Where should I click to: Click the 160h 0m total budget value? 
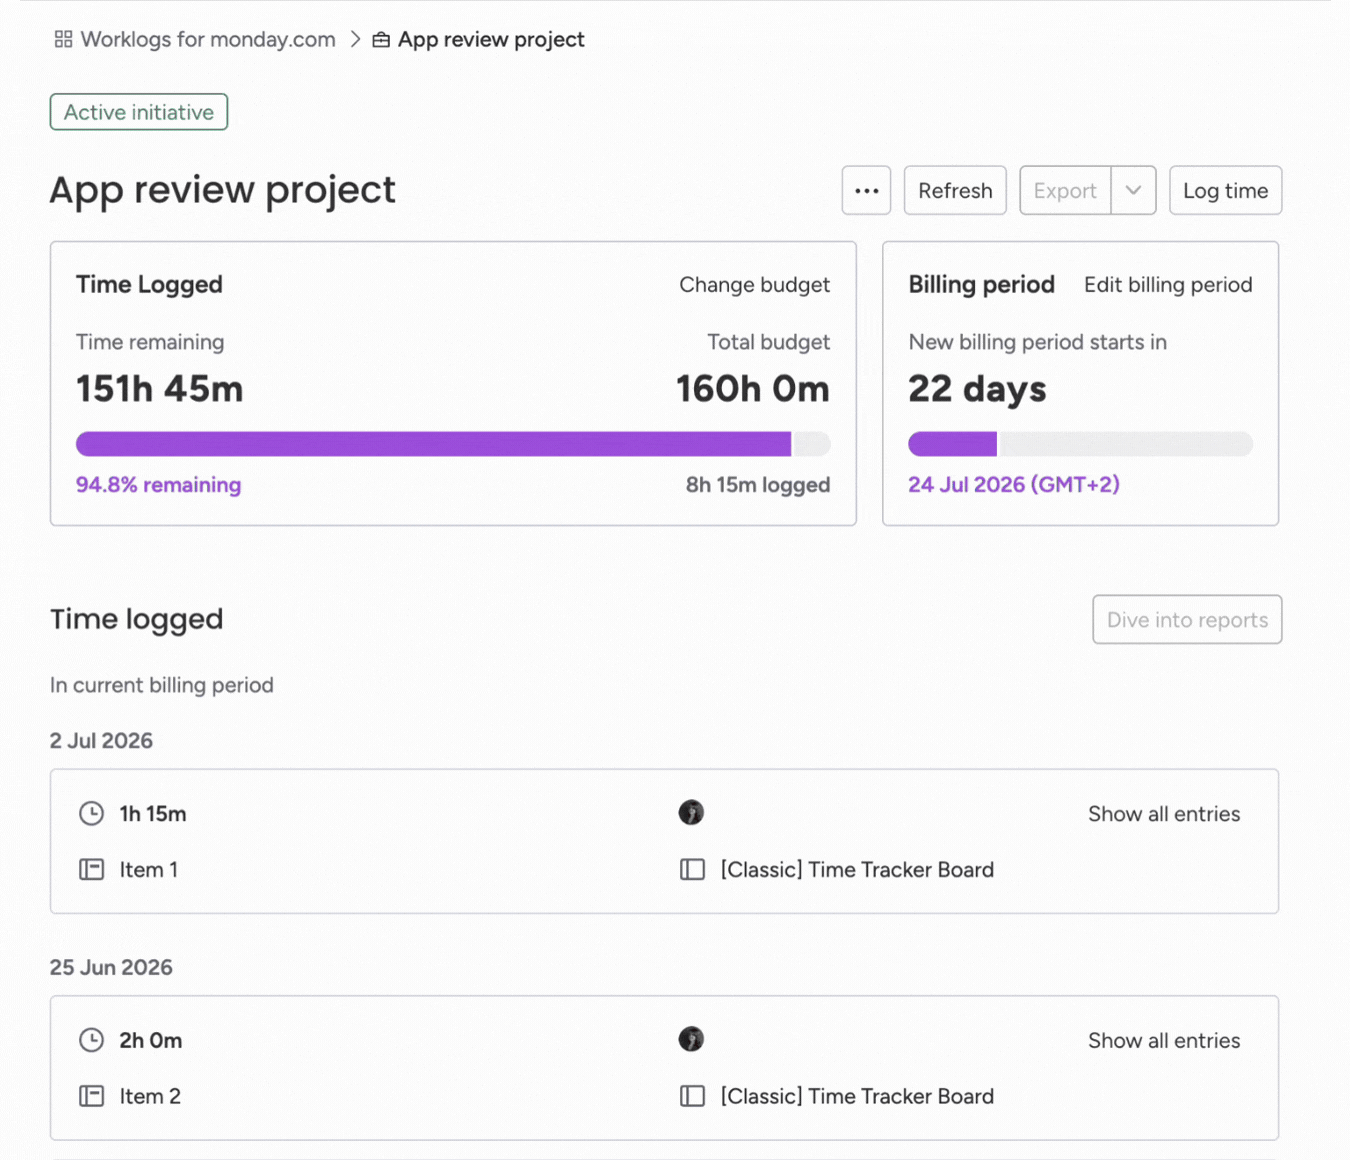coord(753,389)
